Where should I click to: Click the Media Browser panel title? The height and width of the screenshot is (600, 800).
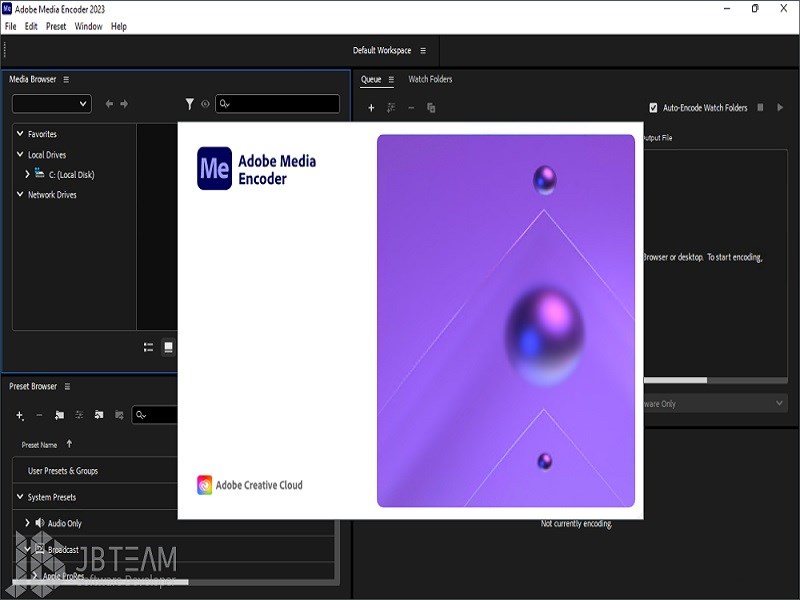tap(33, 79)
